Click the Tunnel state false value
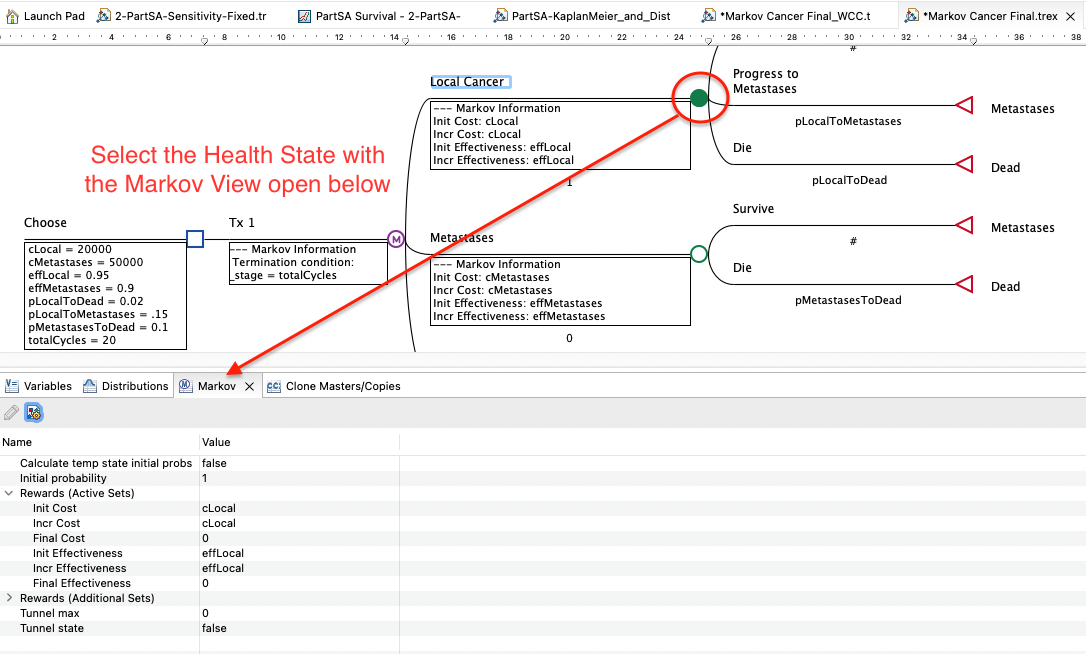1086x654 pixels. point(214,628)
